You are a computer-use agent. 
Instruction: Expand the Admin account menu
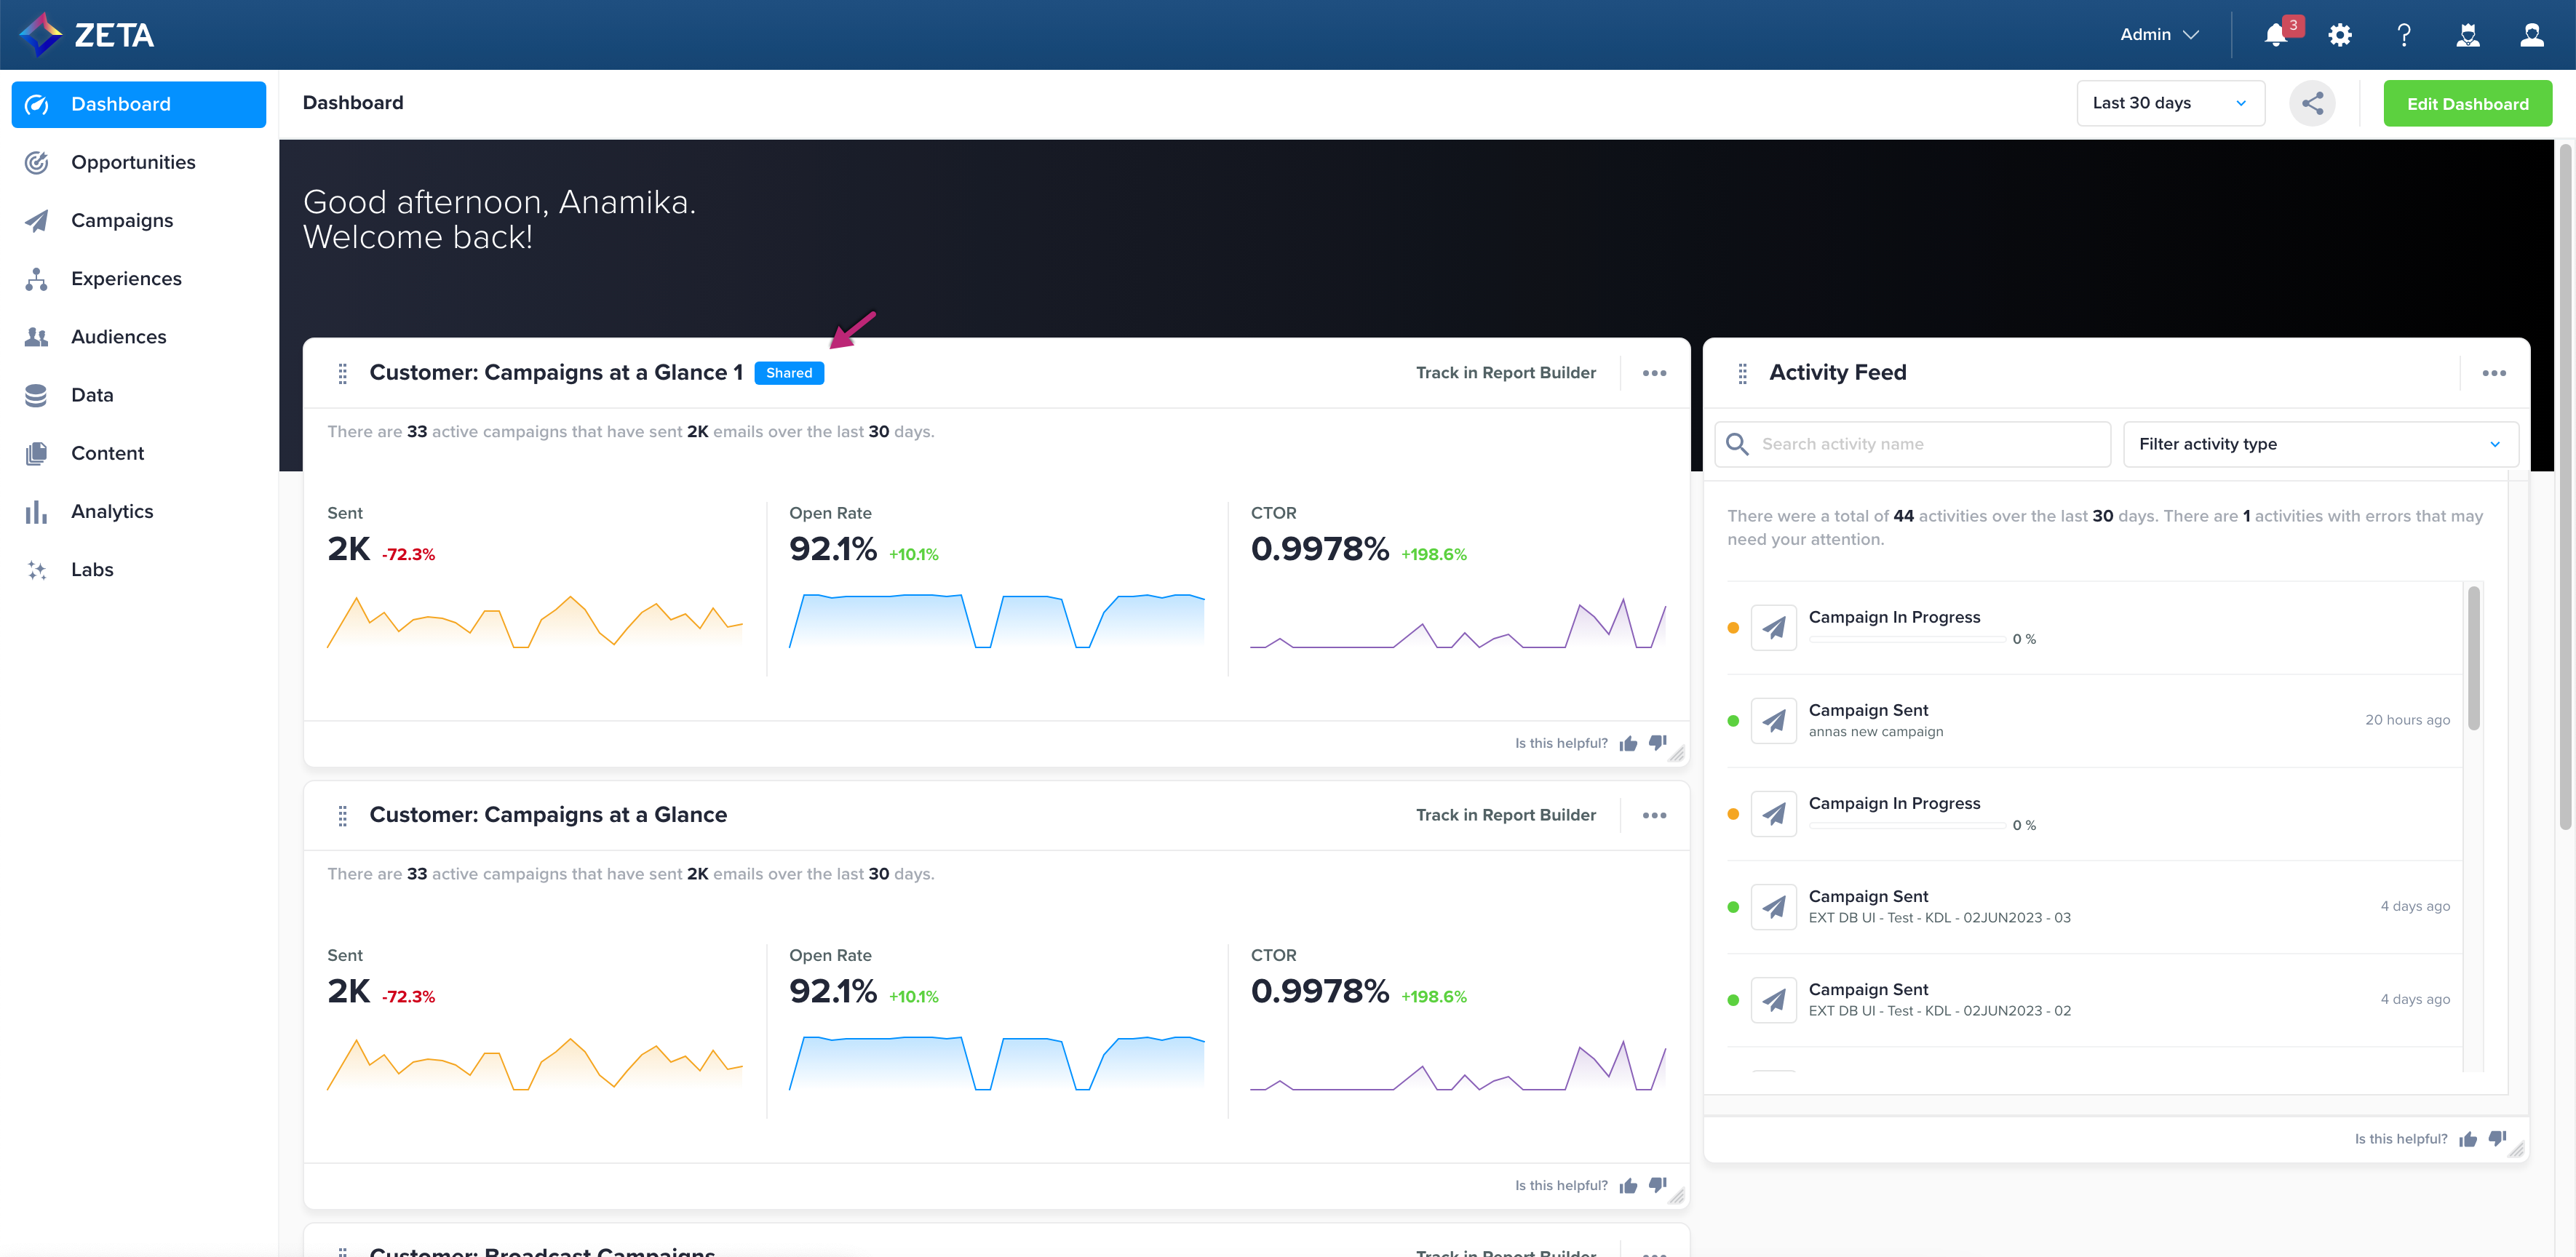coord(2158,34)
